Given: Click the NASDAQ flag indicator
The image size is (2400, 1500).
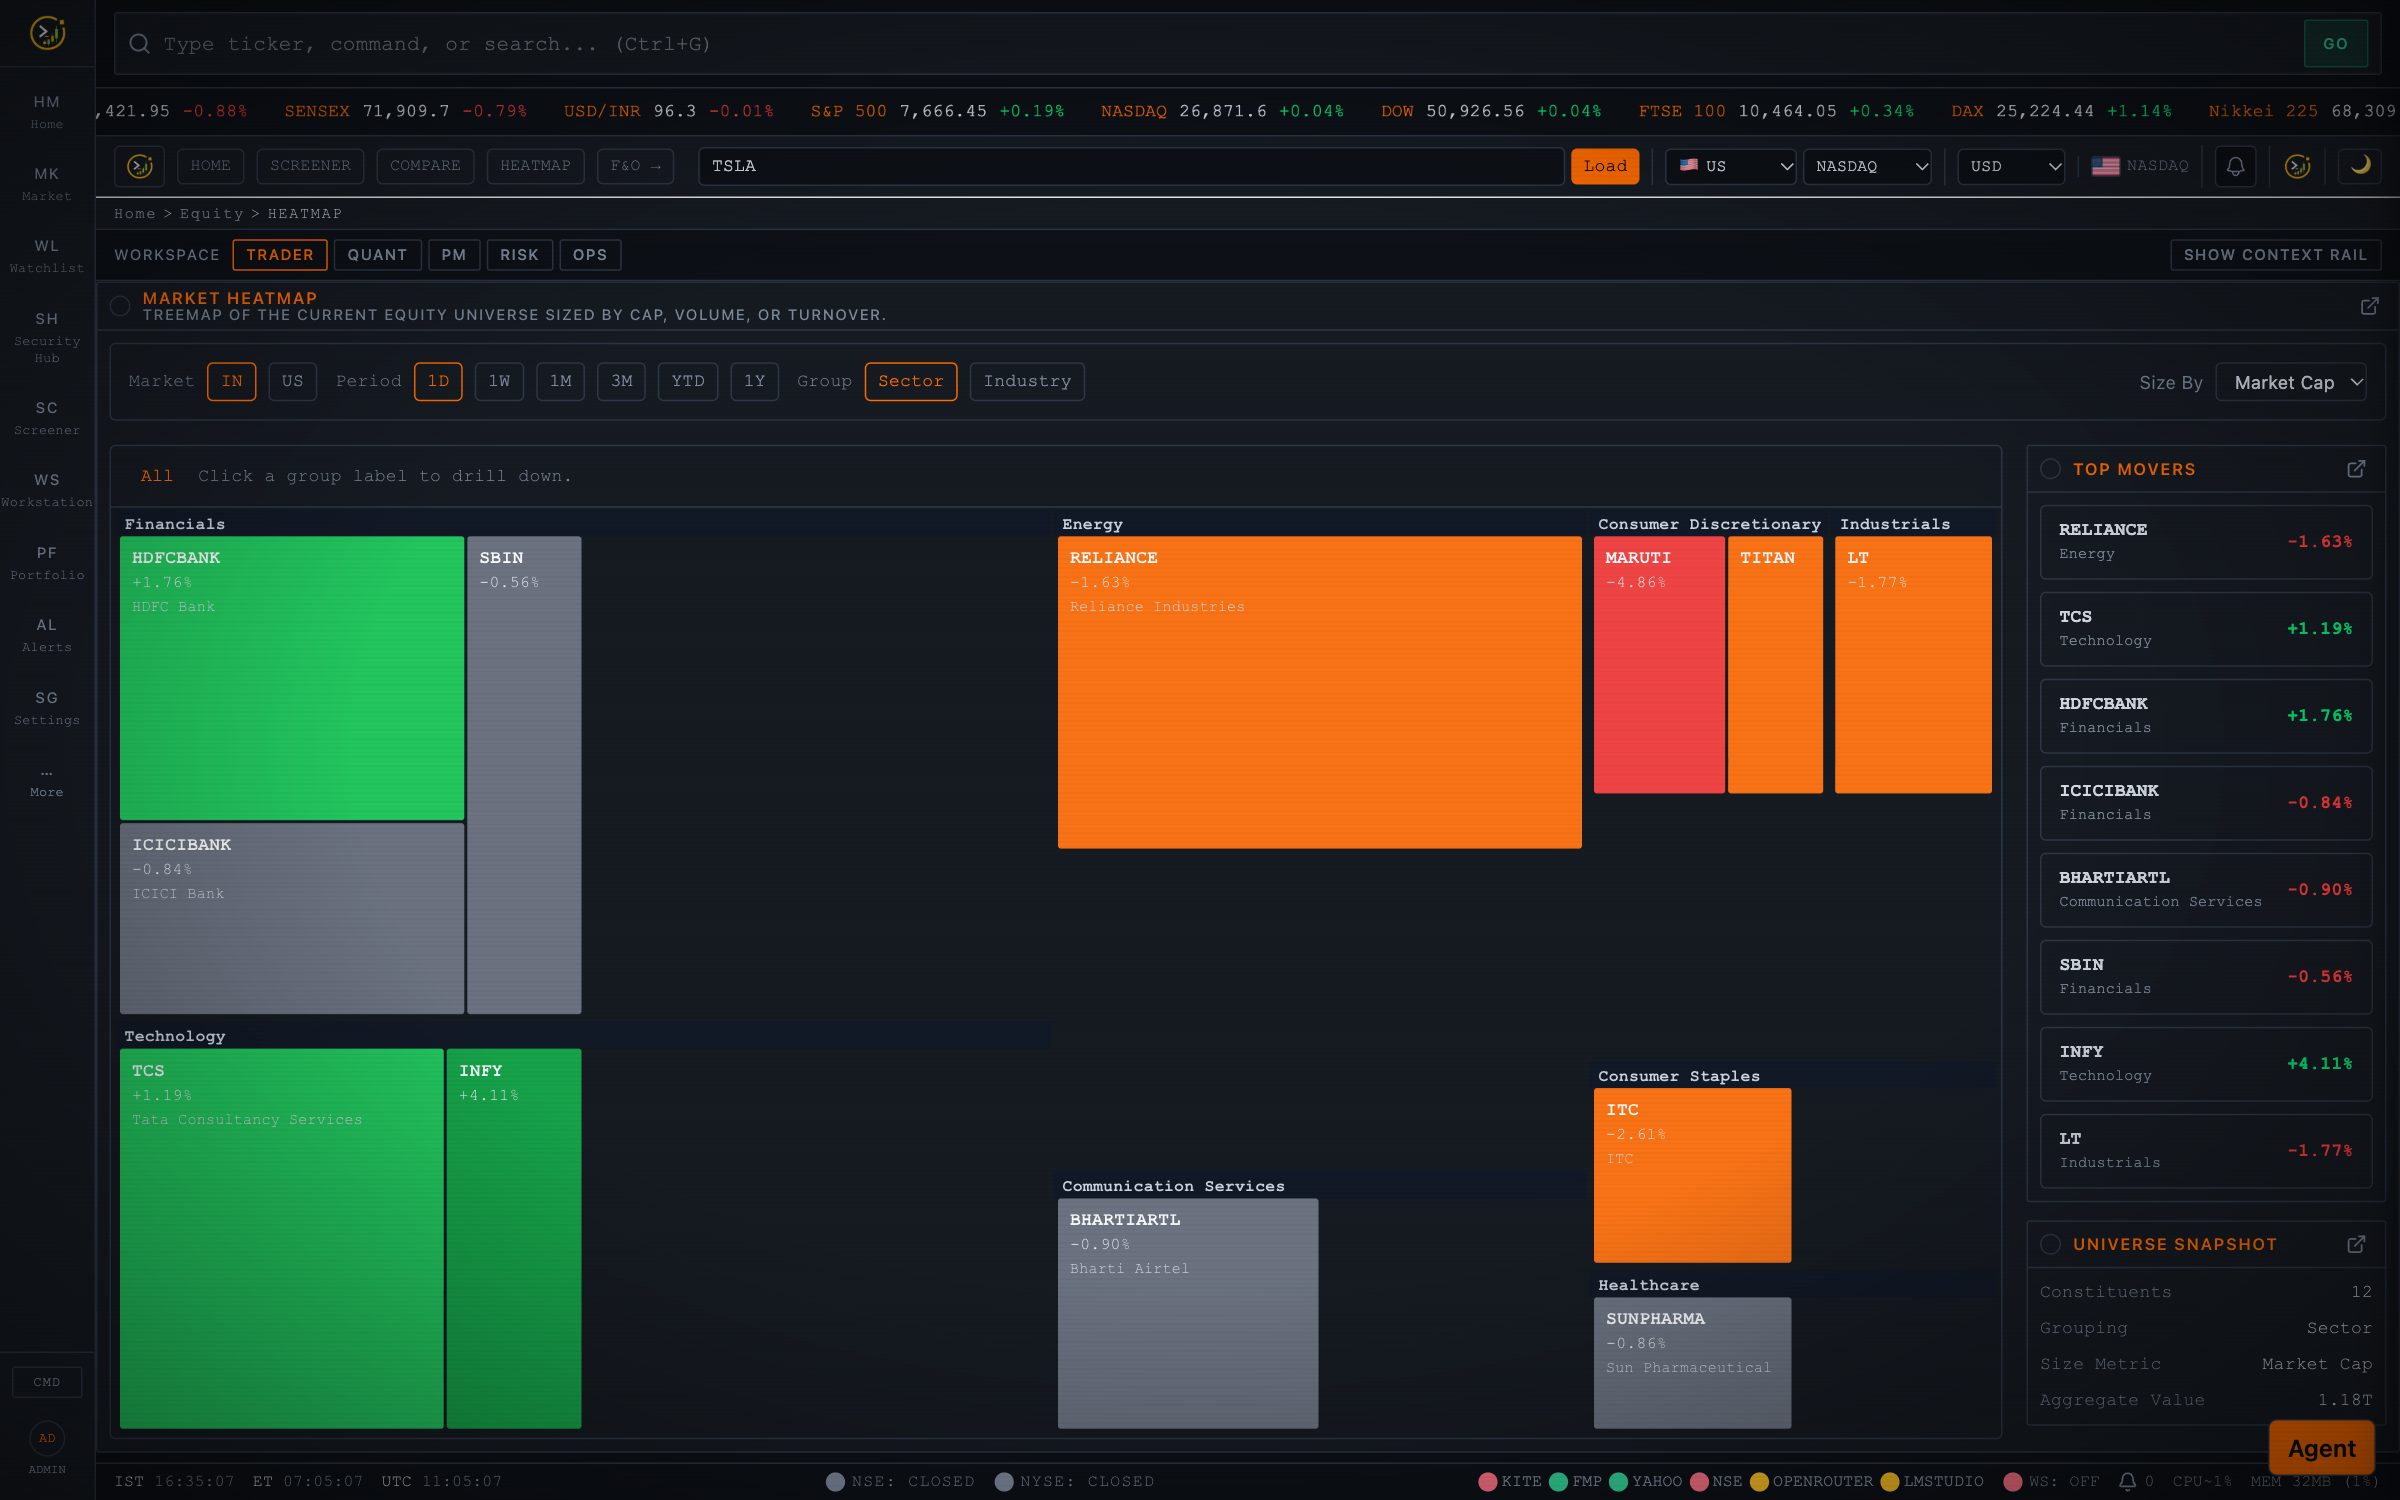Looking at the screenshot, I should click(2140, 166).
